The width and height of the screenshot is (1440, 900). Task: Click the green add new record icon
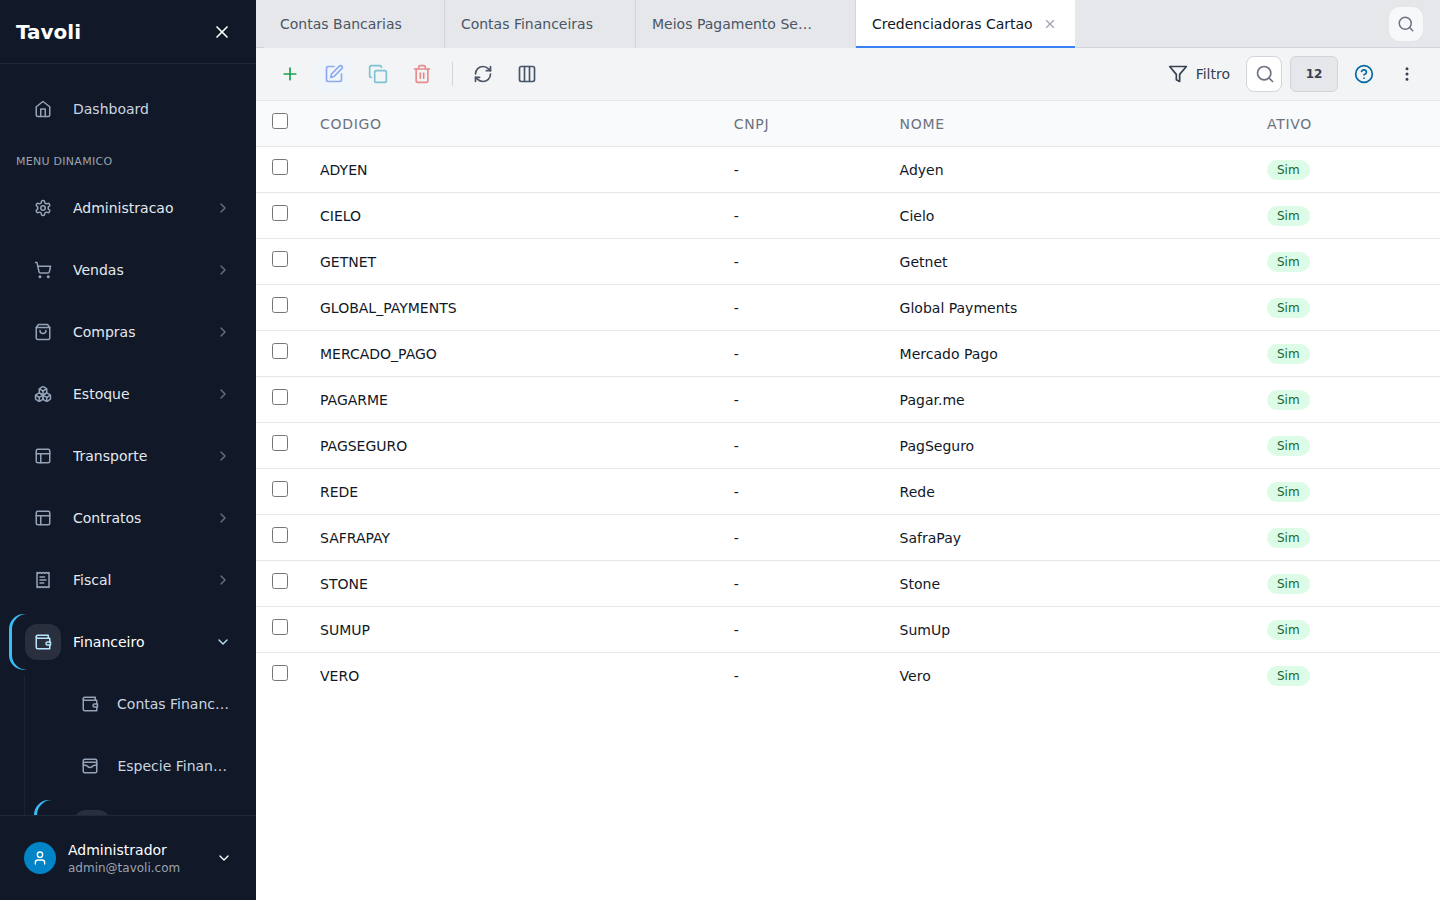290,74
